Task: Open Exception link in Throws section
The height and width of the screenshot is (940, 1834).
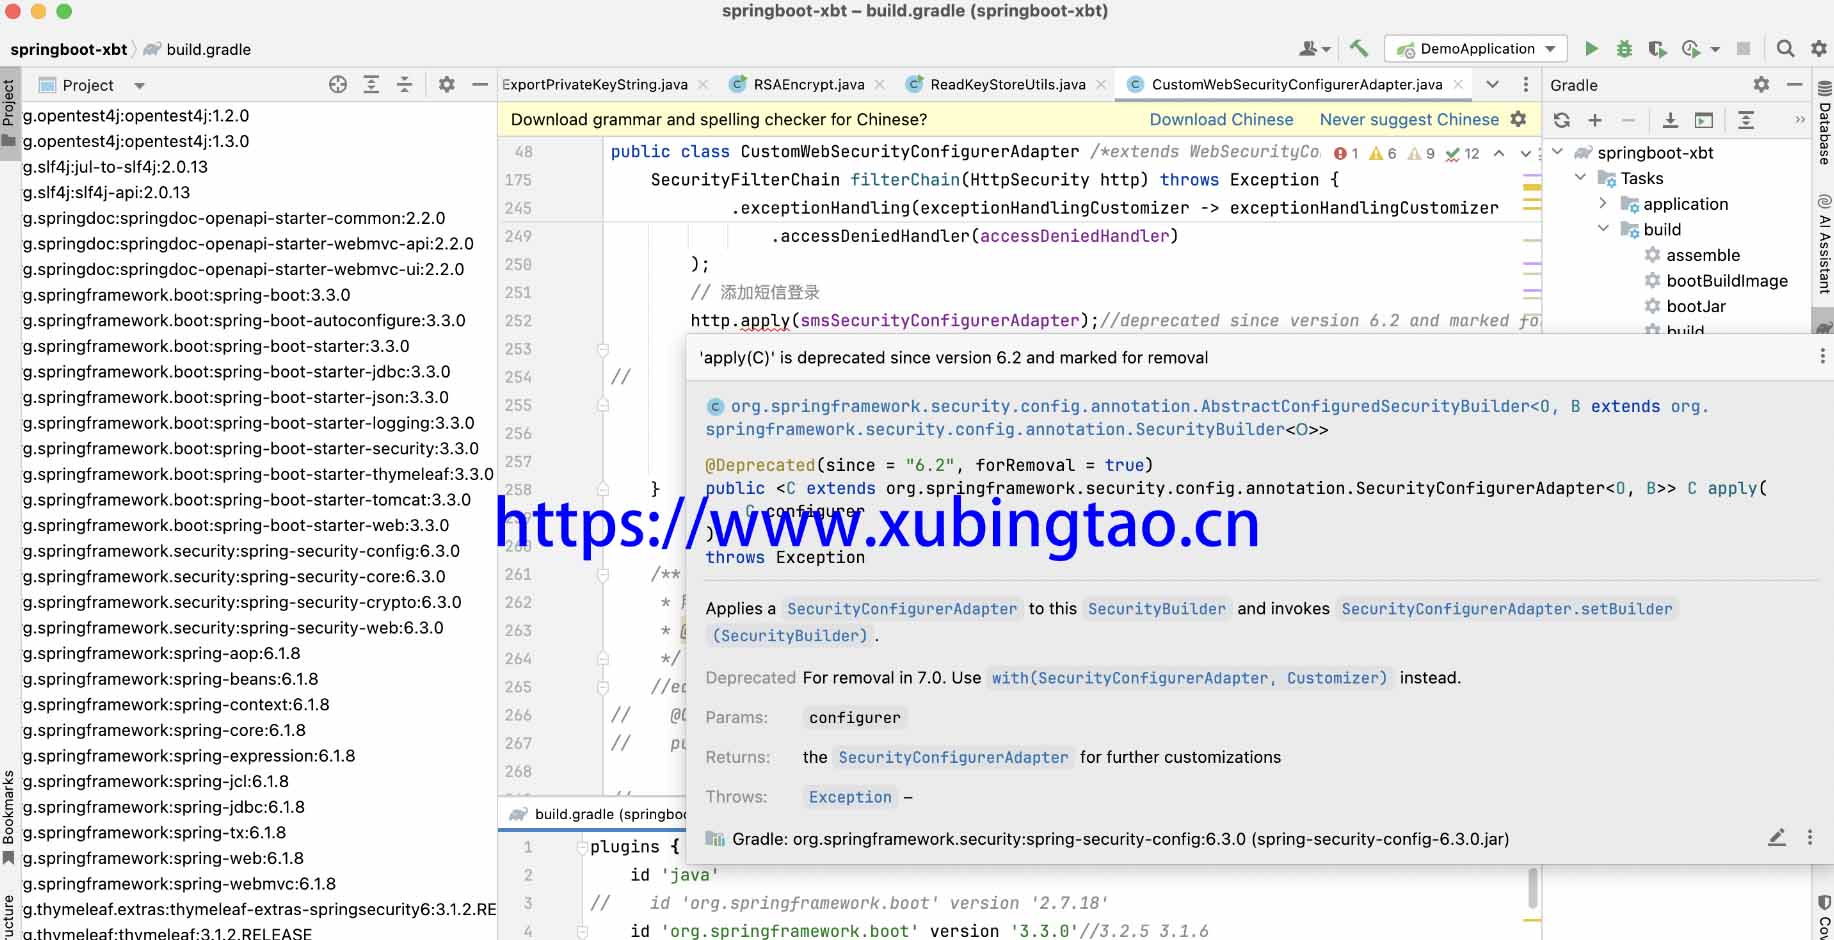Action: click(850, 797)
